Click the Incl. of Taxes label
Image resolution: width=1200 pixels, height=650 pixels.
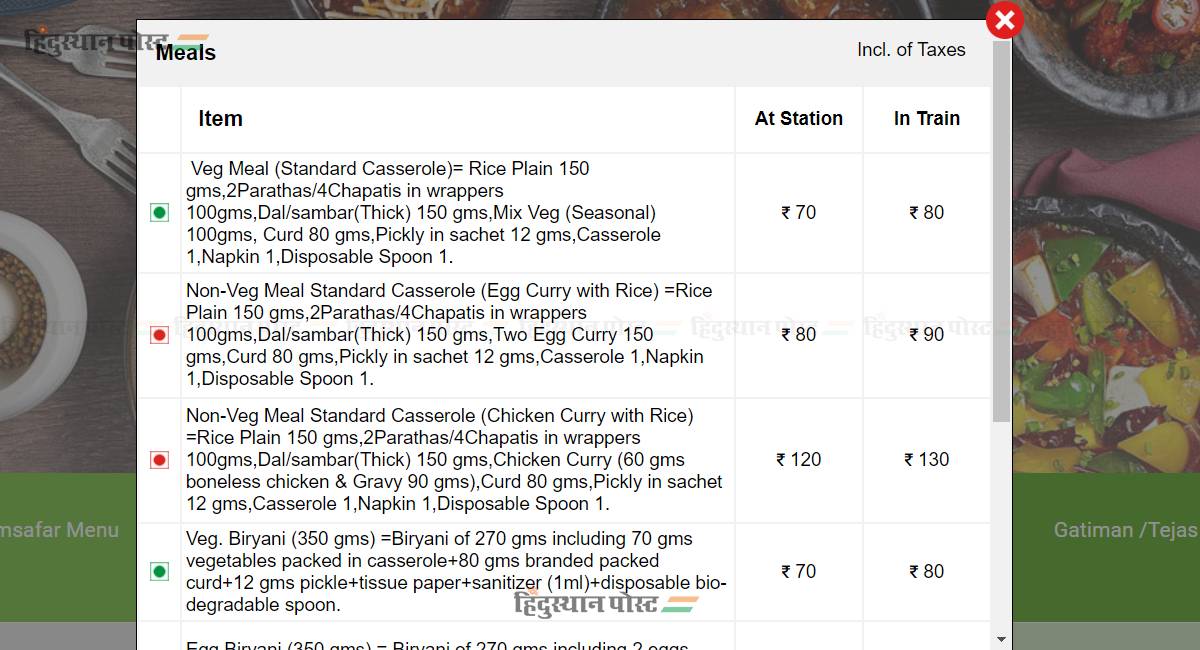coord(911,49)
